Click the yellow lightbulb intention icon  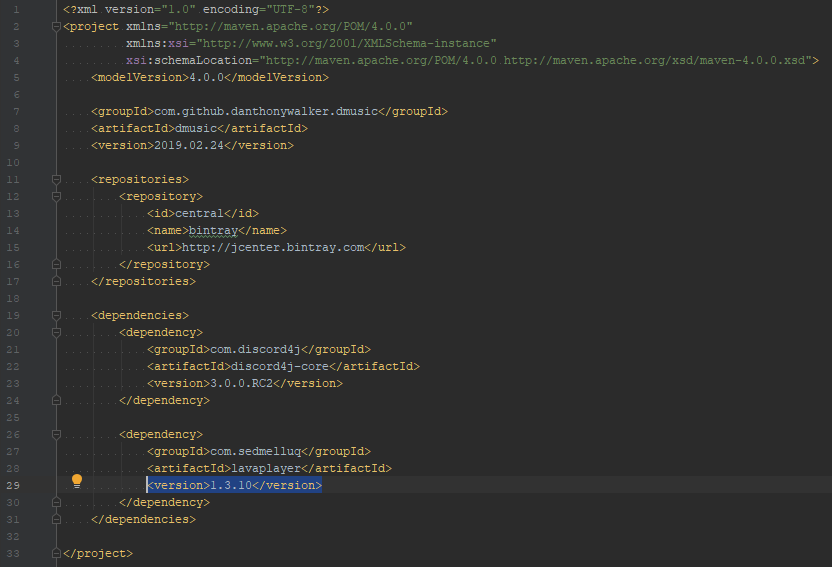tap(77, 481)
